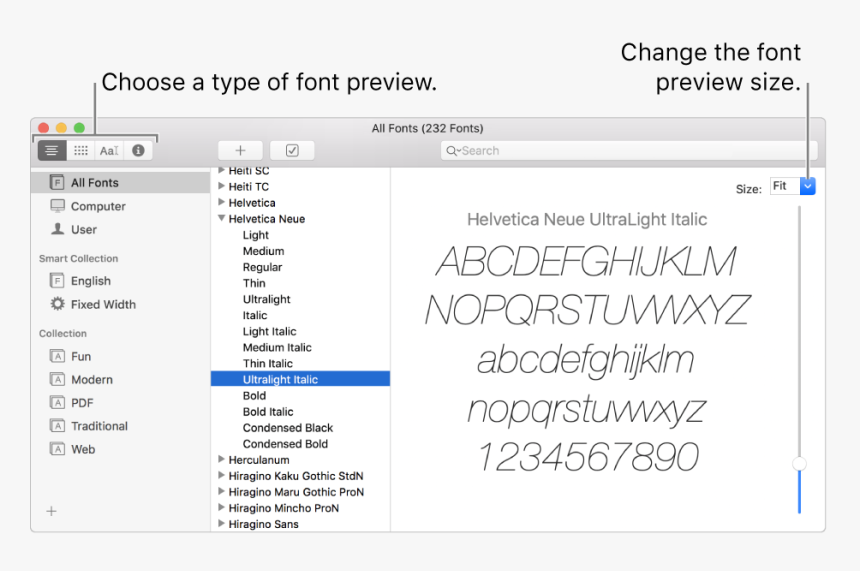The image size is (860, 571).
Task: Expand Heiti TC font family
Action: (222, 186)
